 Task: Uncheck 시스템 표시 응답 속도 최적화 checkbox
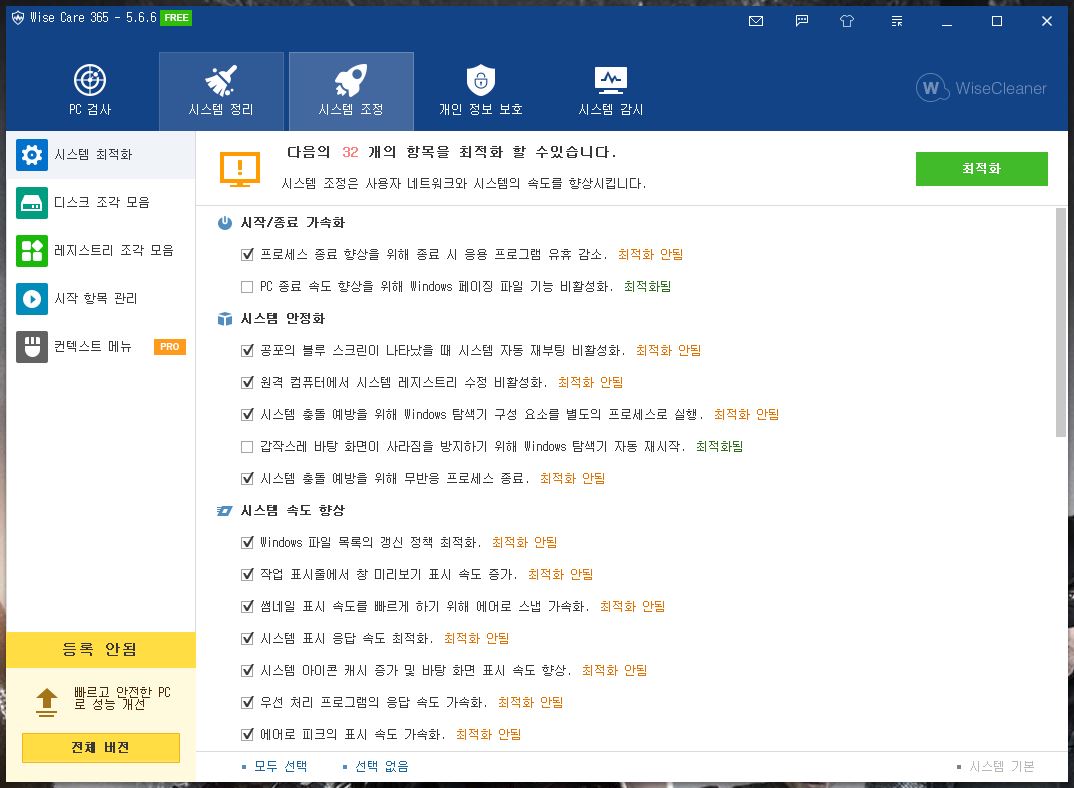[x=247, y=639]
